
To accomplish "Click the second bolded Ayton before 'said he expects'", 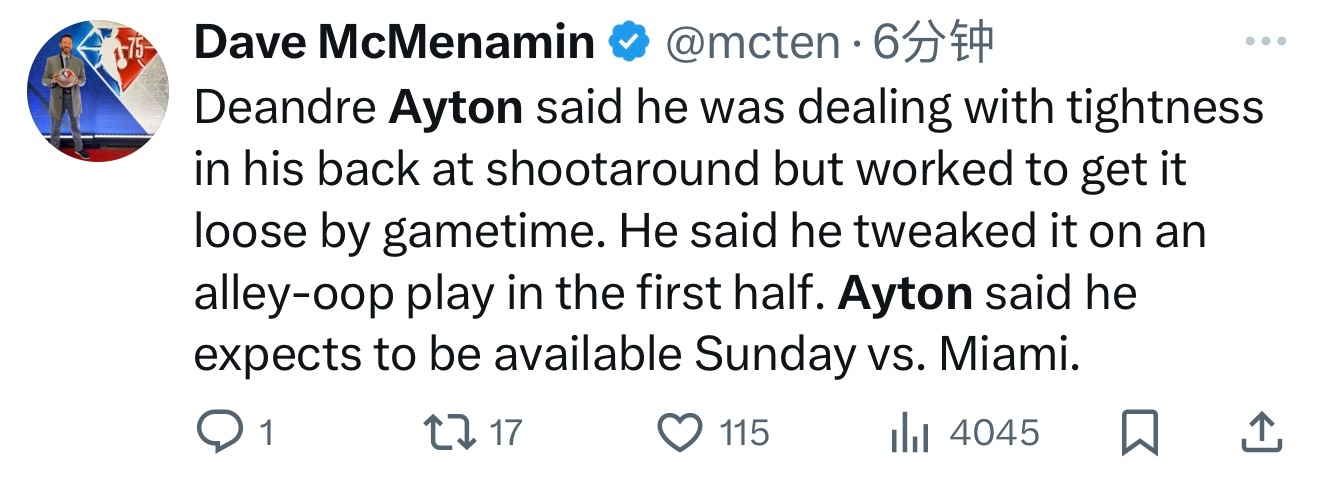I will coord(905,294).
